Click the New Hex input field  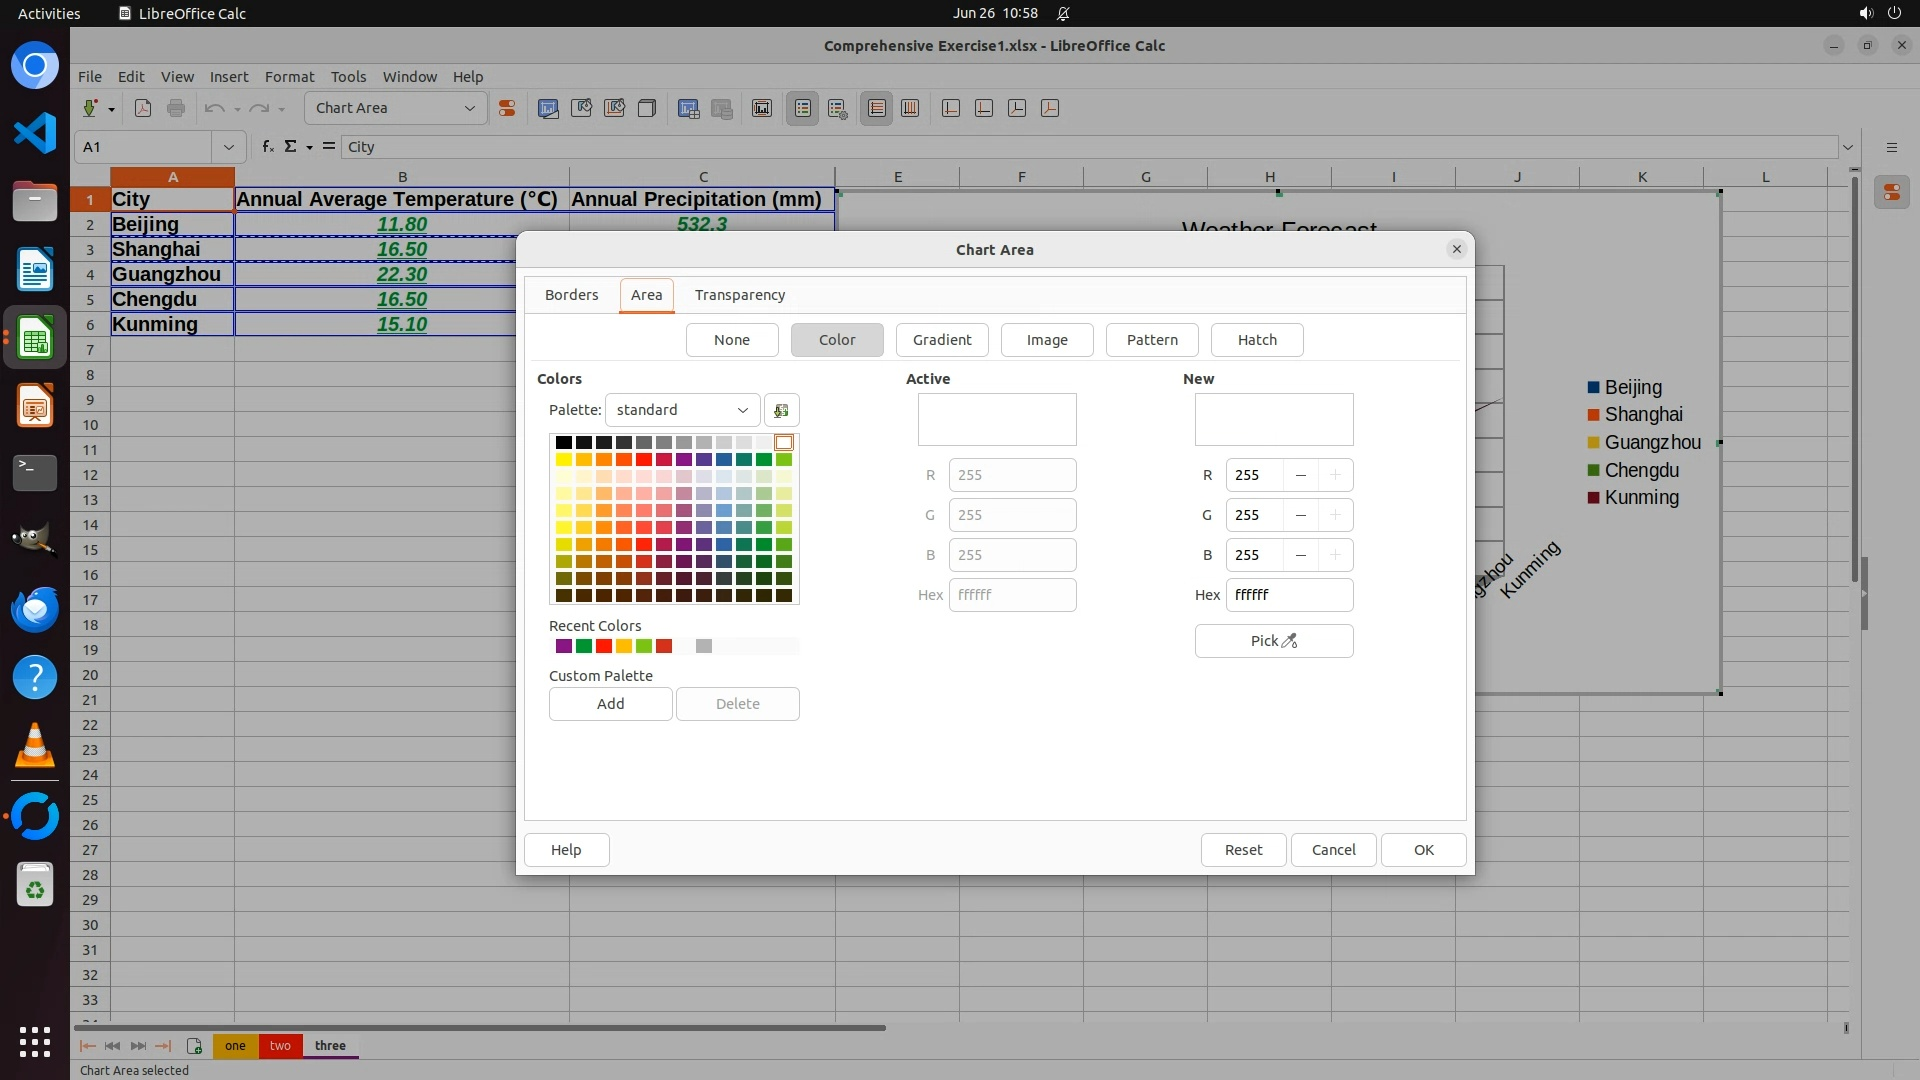[1288, 595]
